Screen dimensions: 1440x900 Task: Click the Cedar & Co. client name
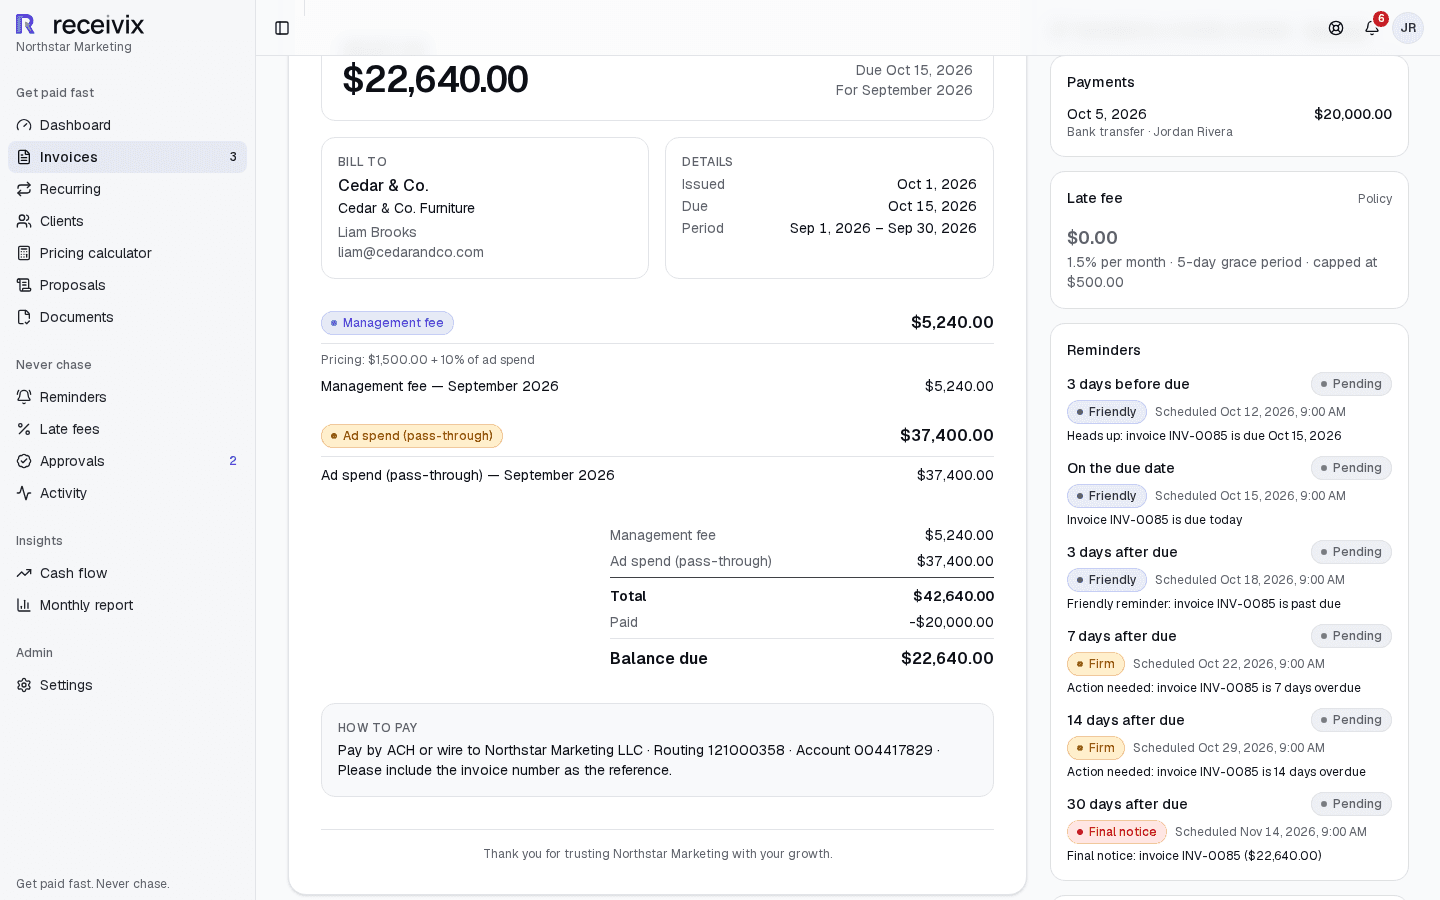383,185
